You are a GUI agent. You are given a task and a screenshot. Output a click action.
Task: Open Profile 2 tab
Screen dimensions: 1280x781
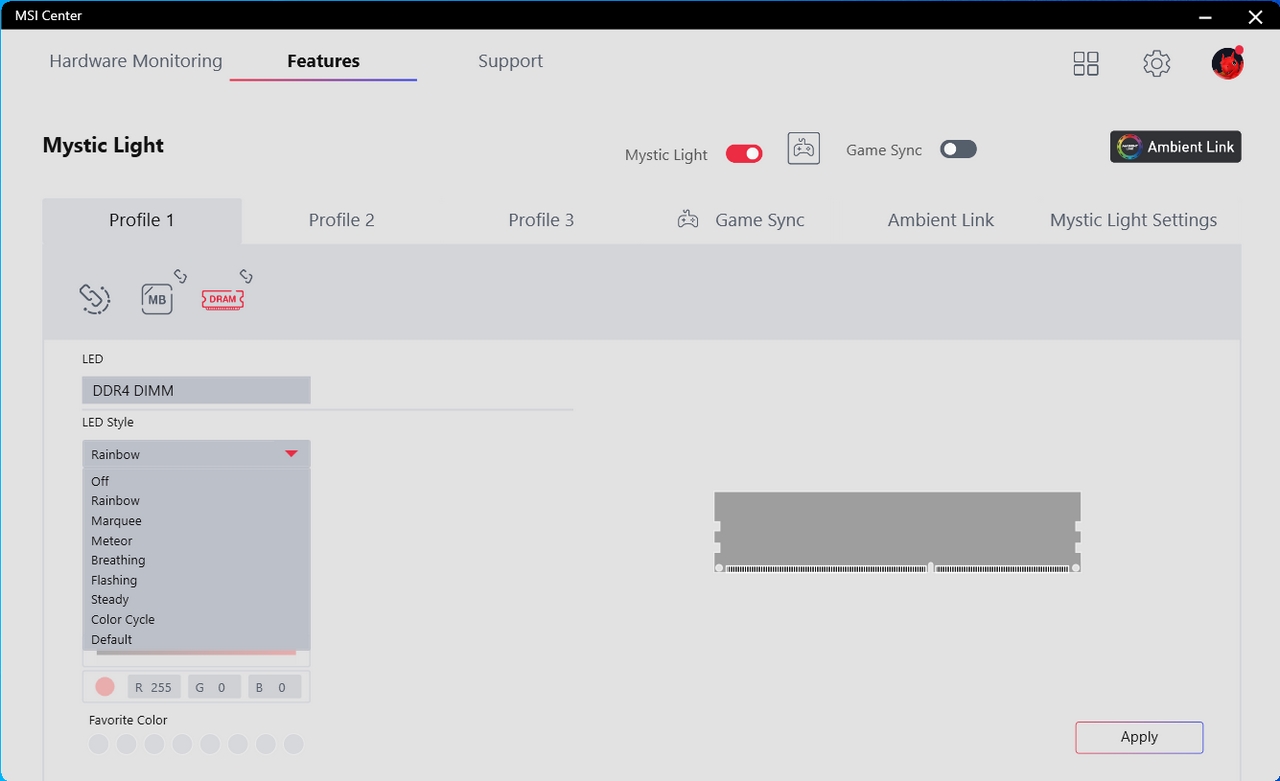[x=342, y=220]
